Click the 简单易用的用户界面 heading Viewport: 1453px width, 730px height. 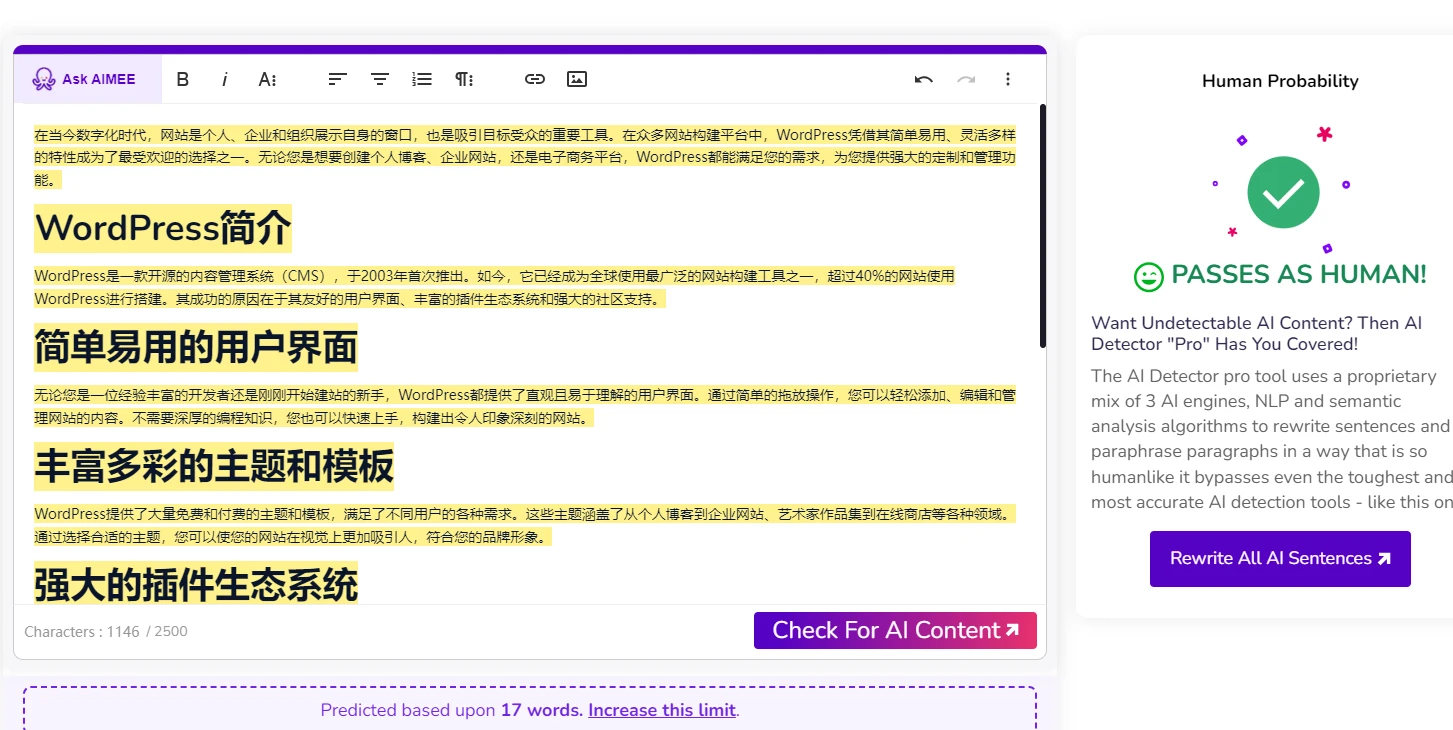pyautogui.click(x=196, y=347)
